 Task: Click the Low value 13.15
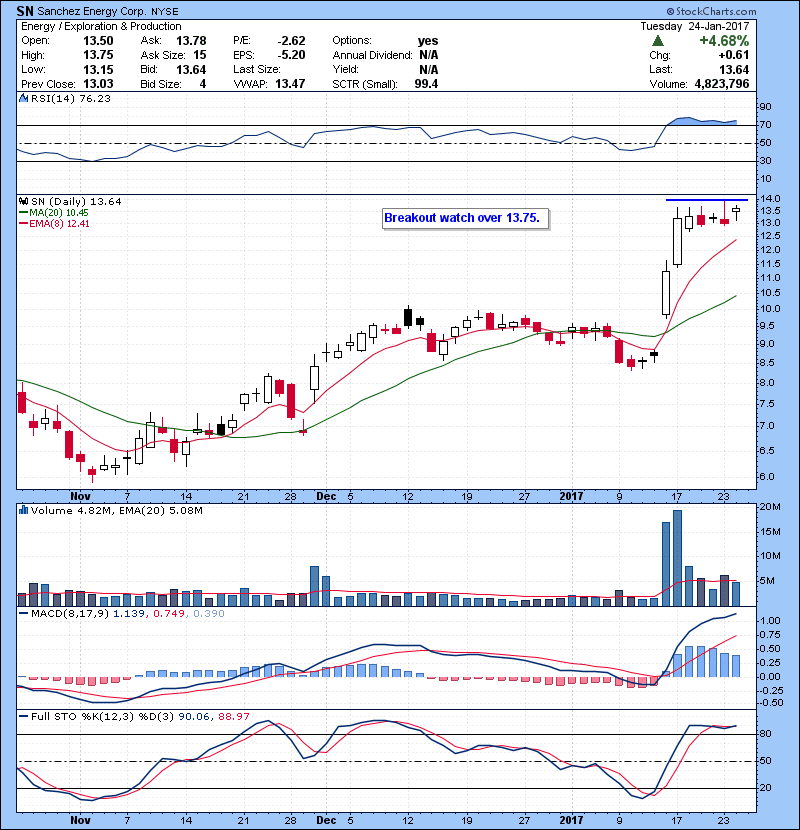tap(98, 69)
